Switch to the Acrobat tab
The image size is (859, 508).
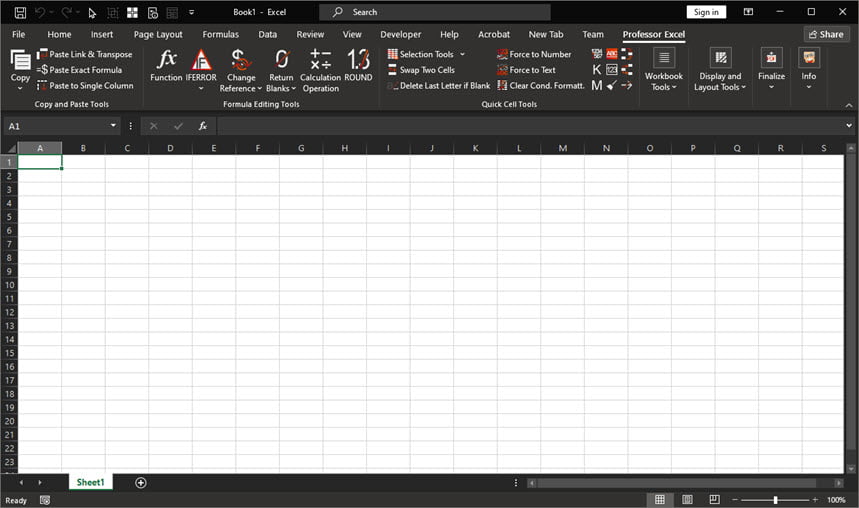point(494,34)
